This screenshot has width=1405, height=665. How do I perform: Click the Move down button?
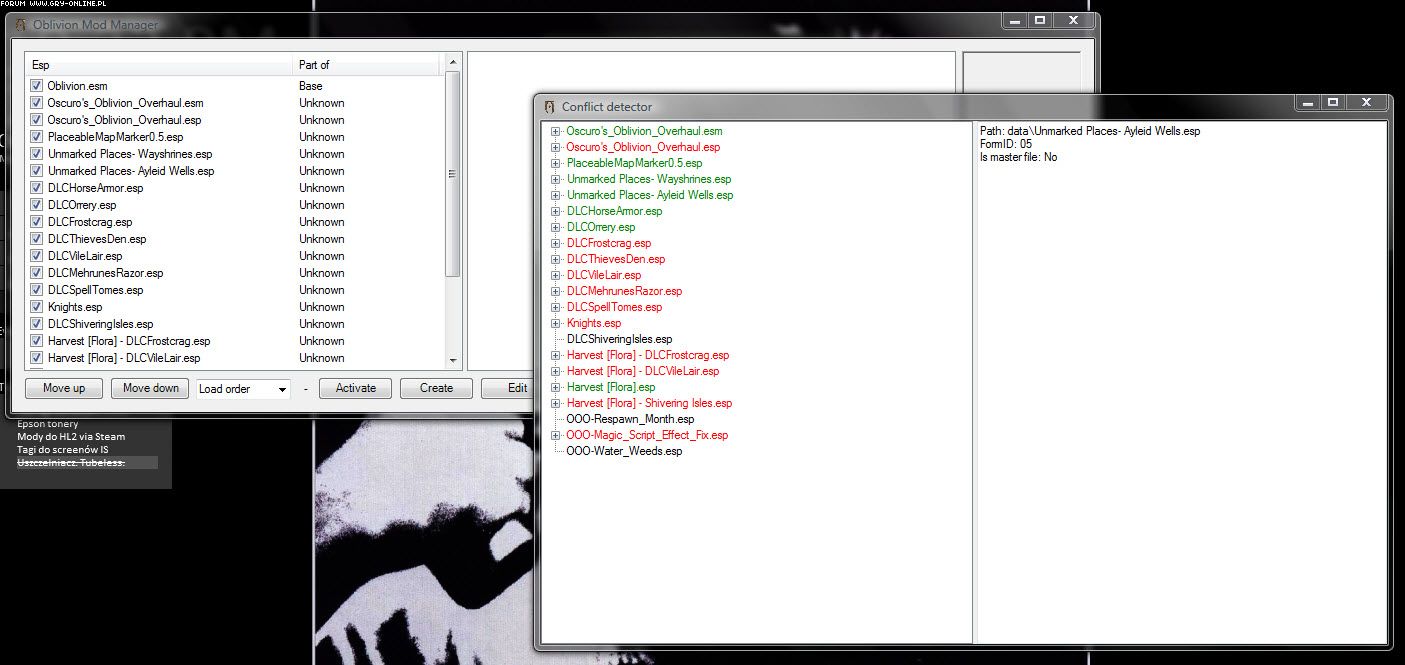tap(151, 388)
